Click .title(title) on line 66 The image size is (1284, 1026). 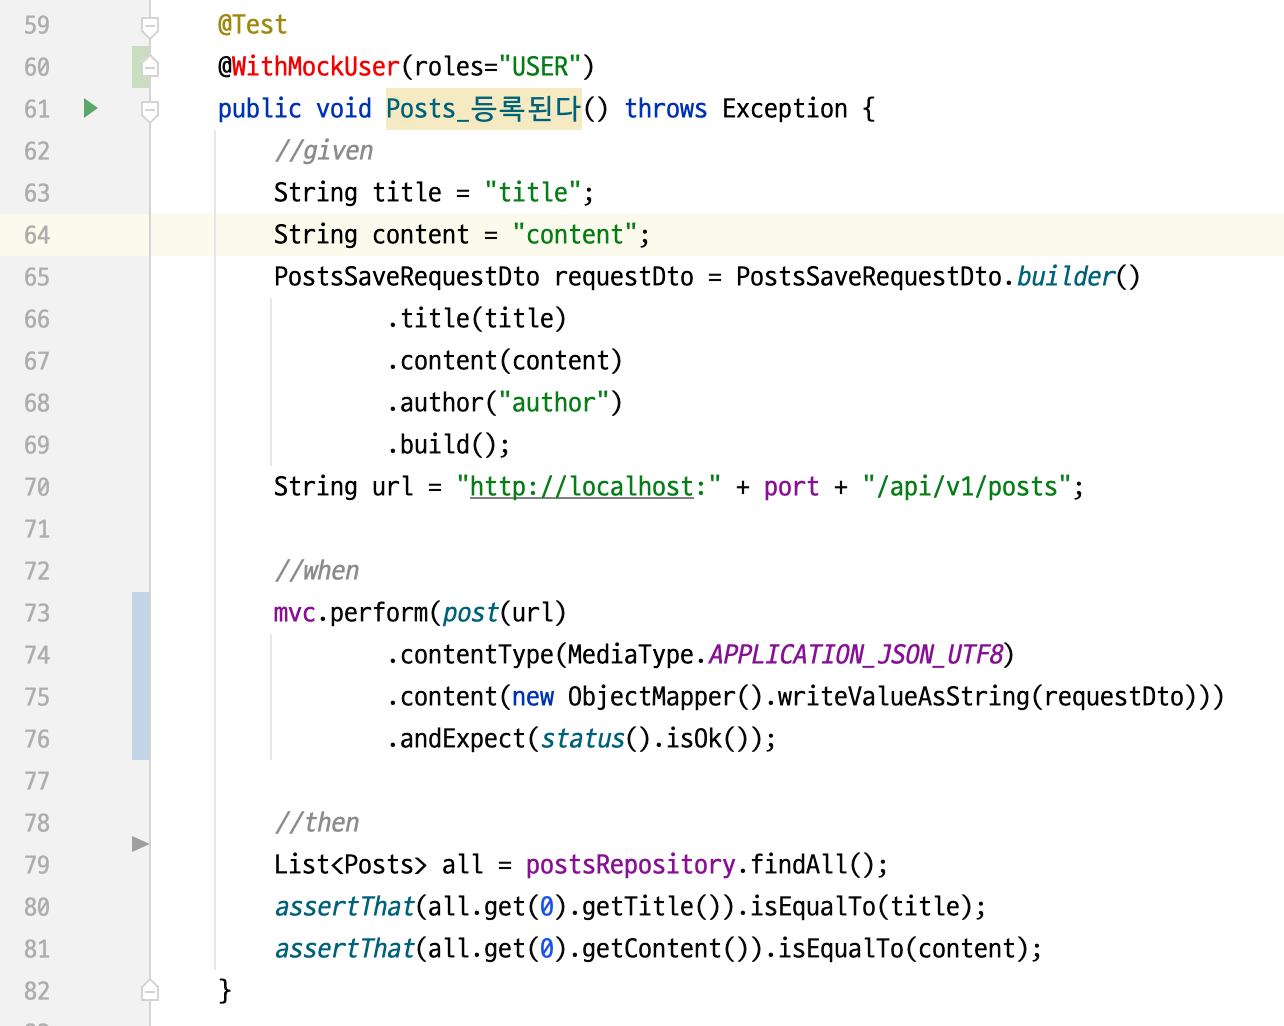click(477, 319)
